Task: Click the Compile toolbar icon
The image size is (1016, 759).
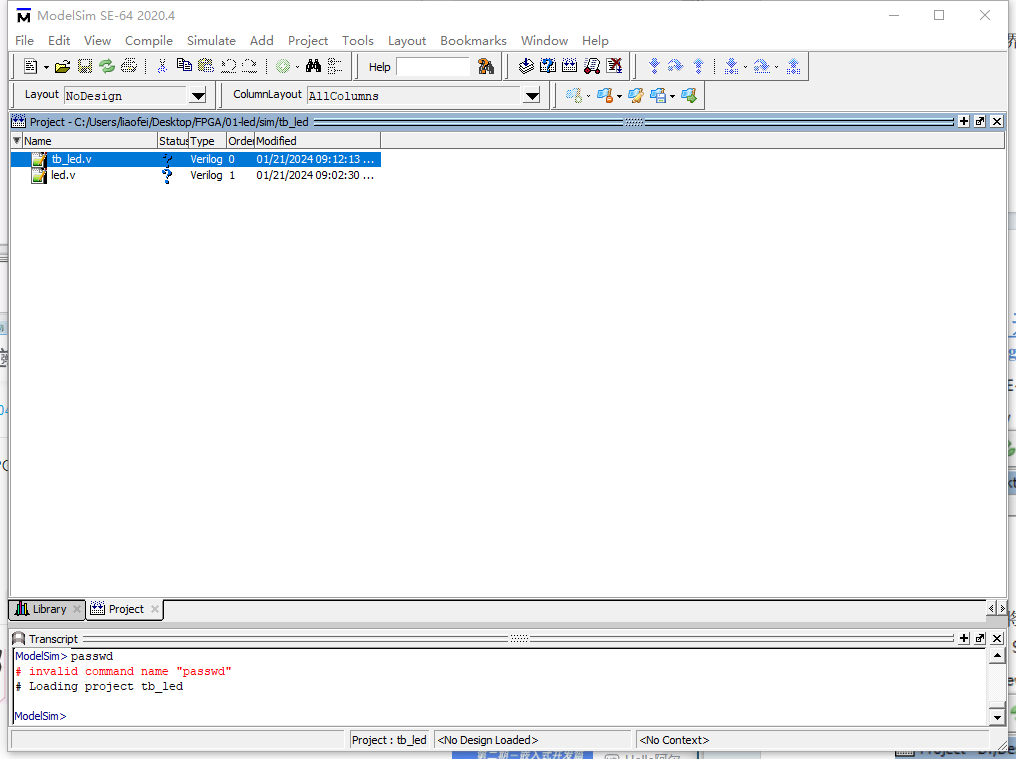Action: (526, 66)
